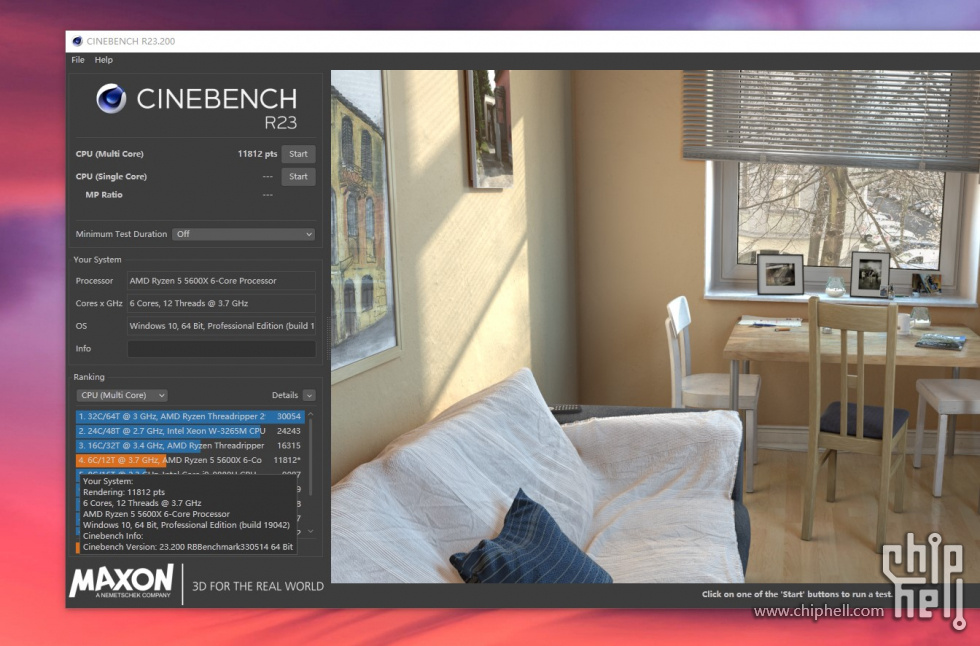The image size is (980, 646).
Task: Click the MP Ratio label
Action: [104, 194]
